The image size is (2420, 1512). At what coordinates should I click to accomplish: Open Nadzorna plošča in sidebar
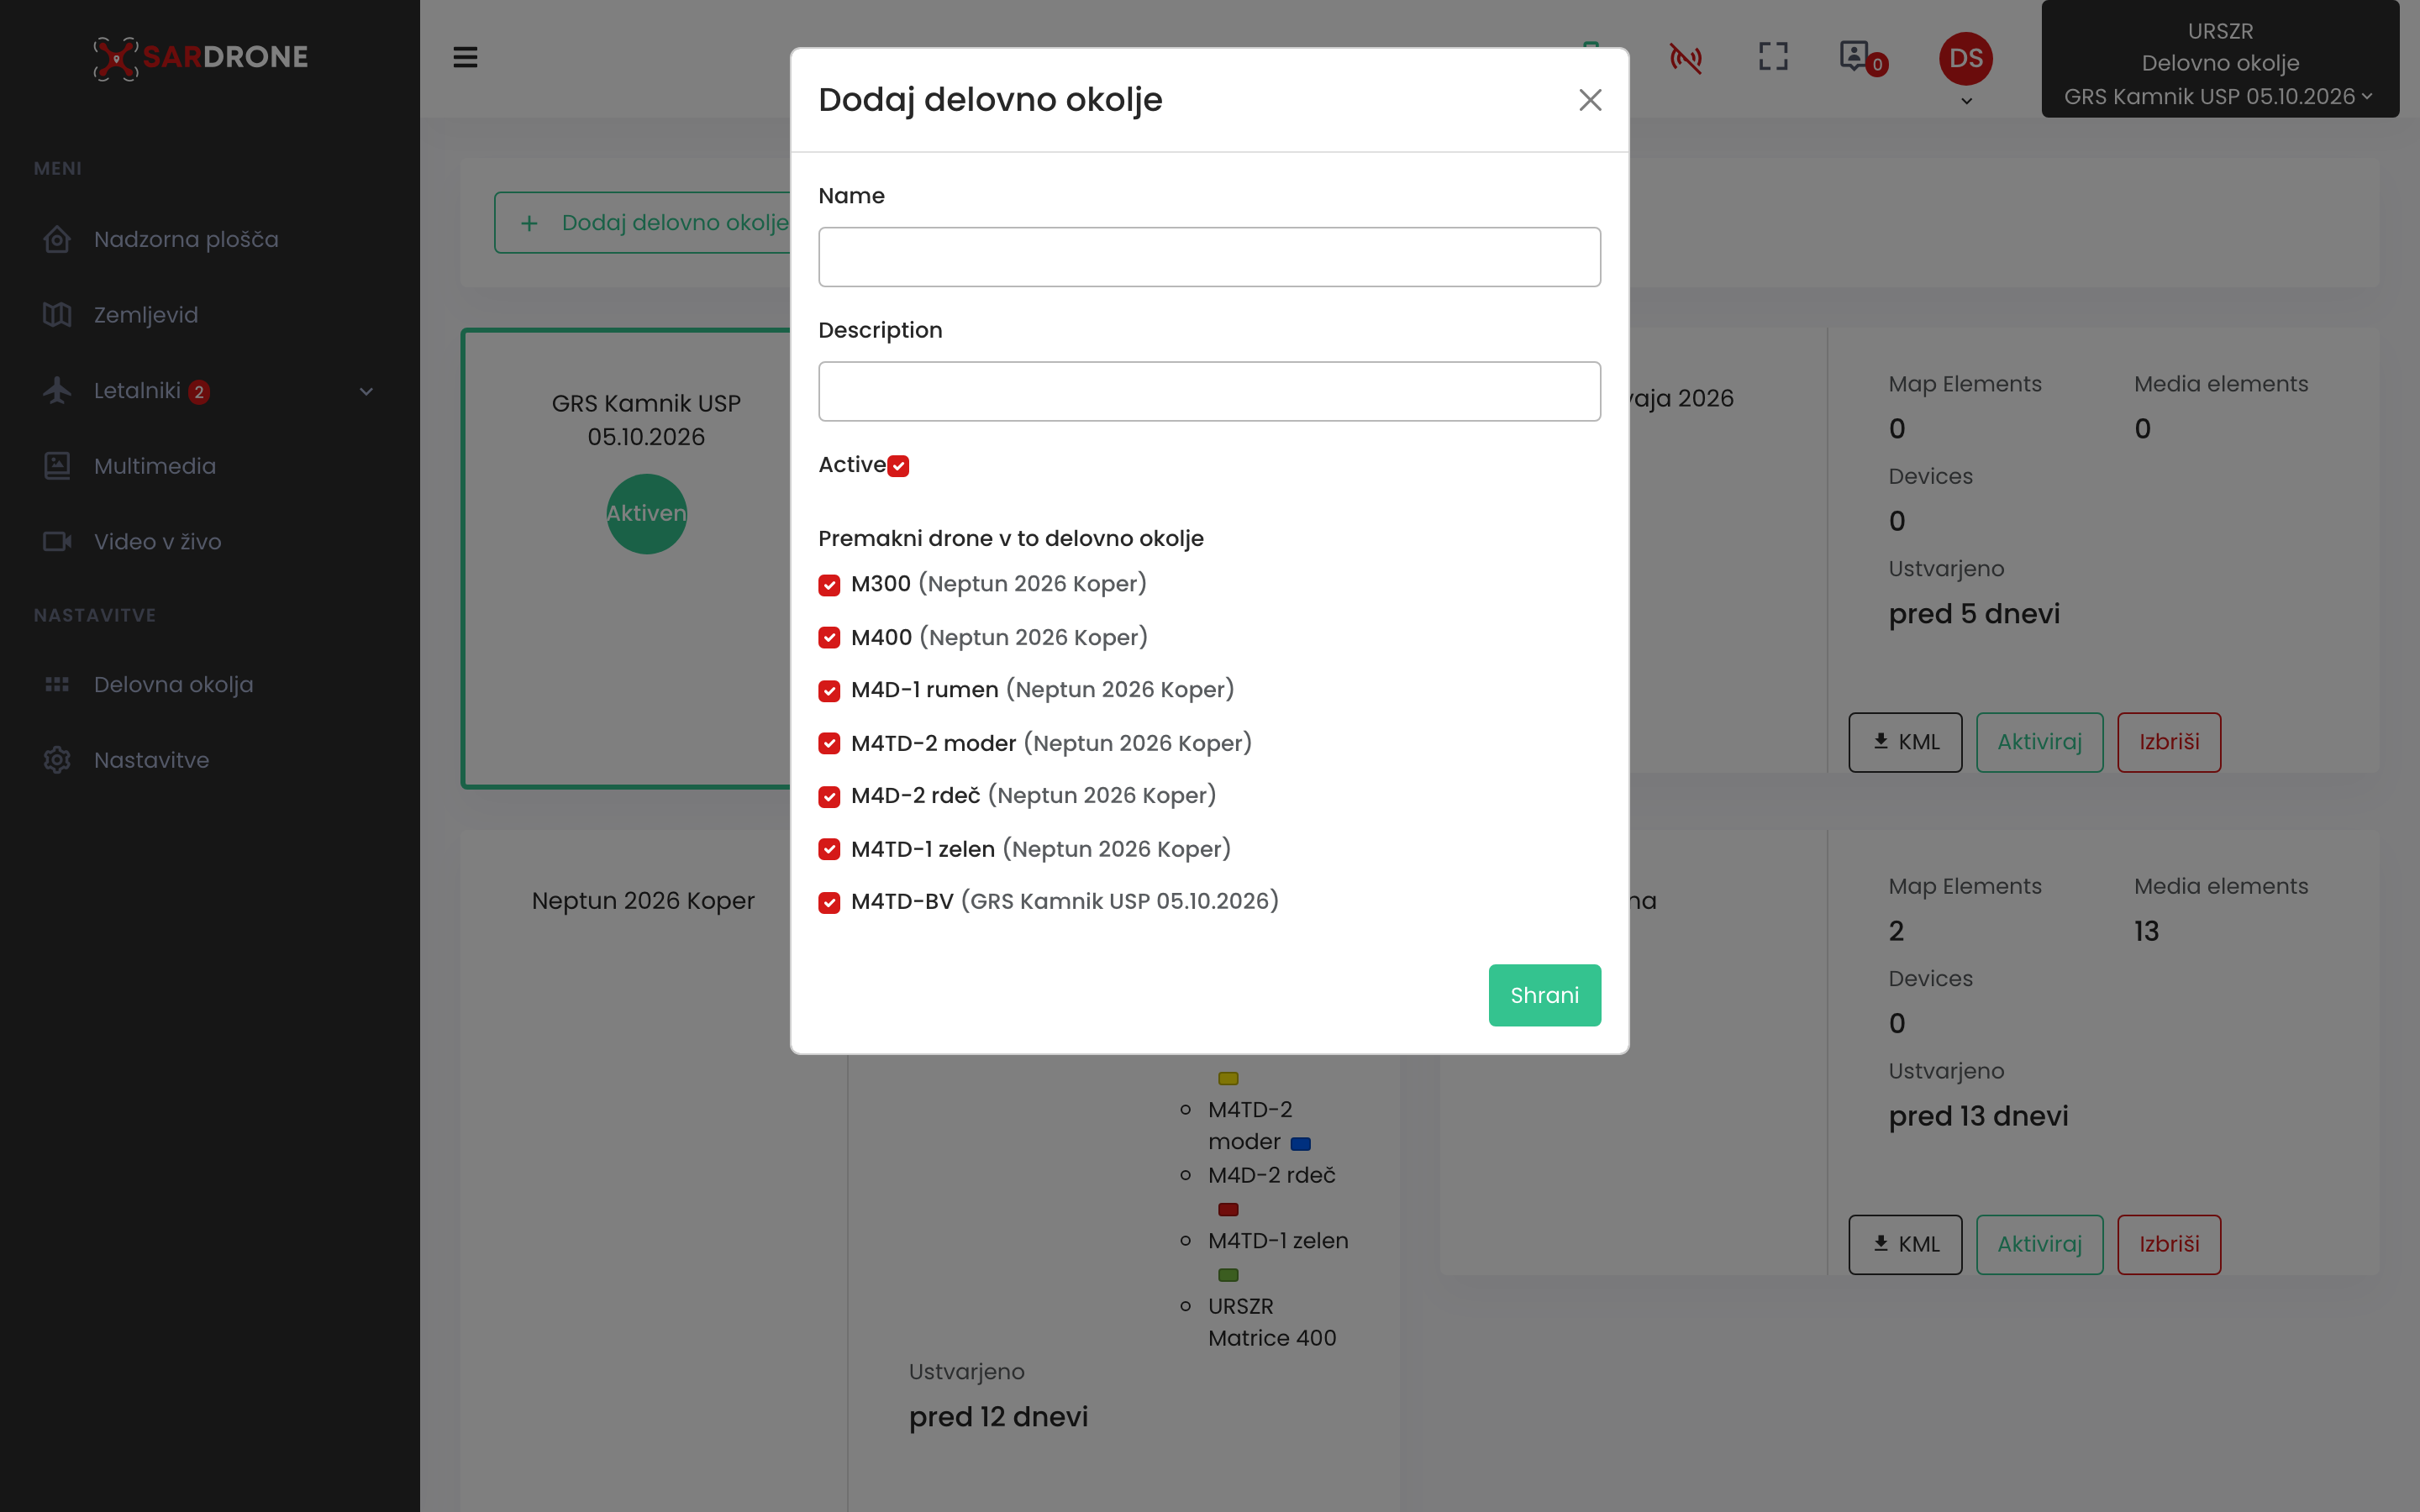(186, 240)
